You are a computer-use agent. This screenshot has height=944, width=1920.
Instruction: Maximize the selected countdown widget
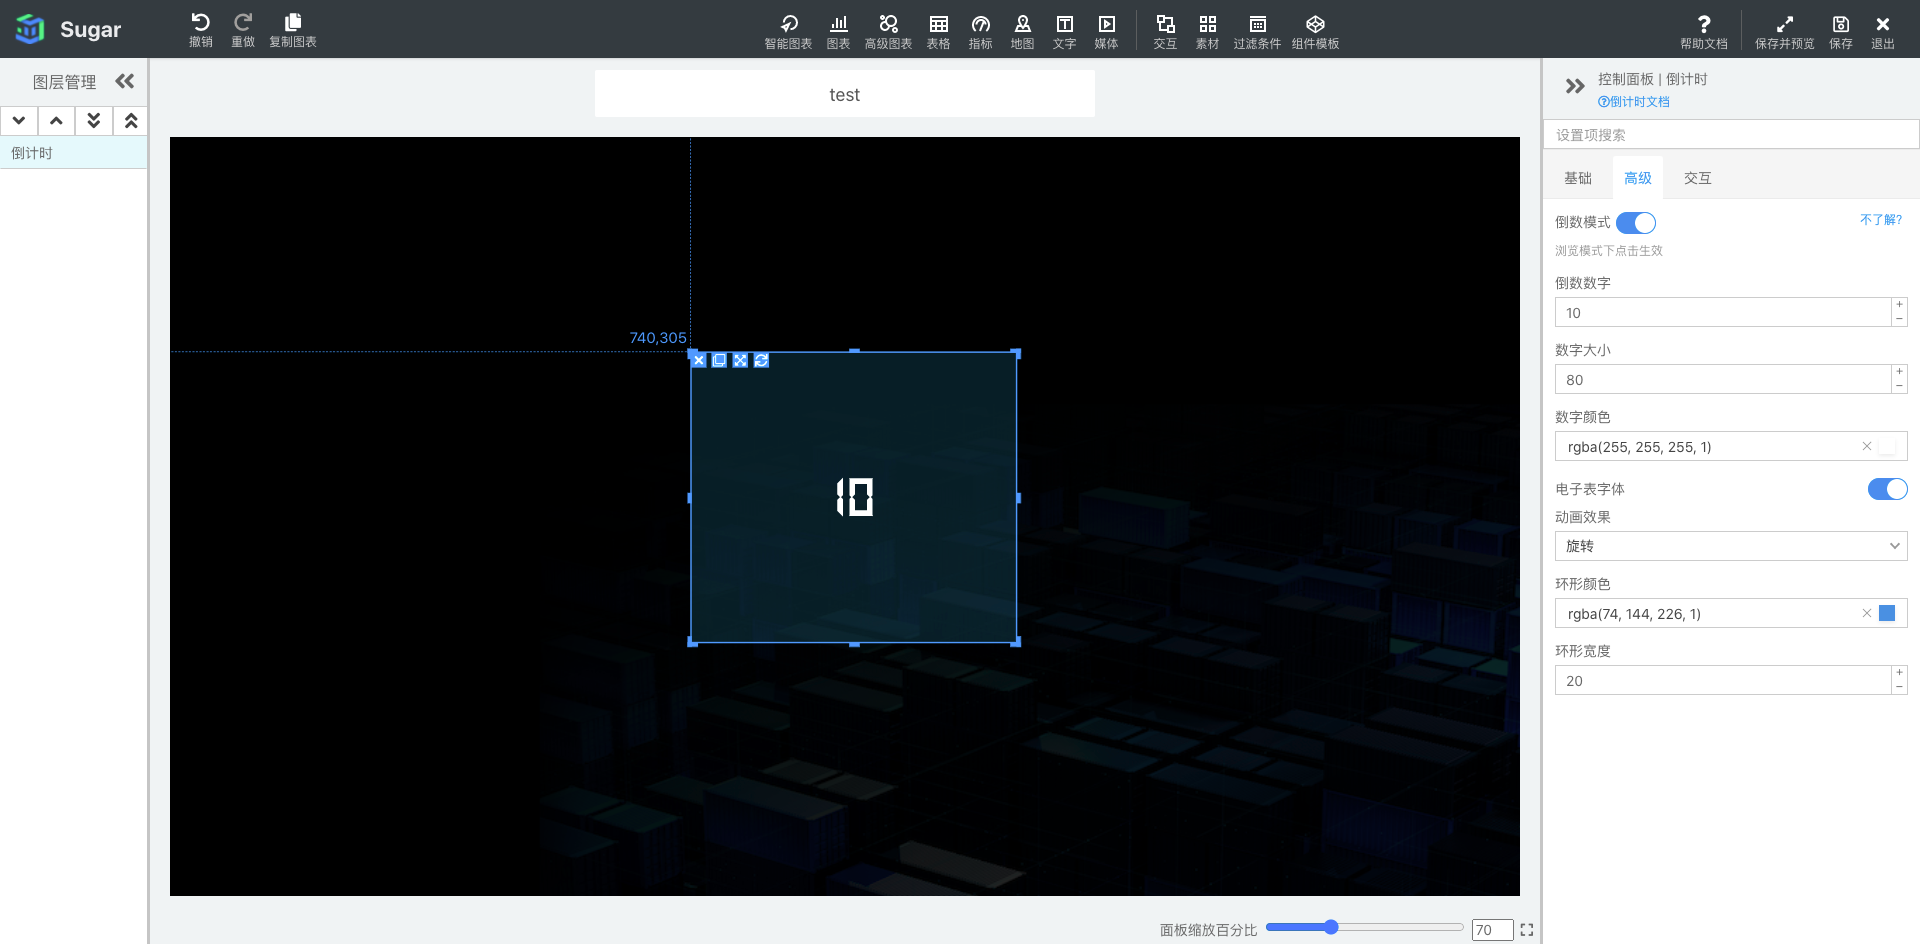tap(740, 360)
